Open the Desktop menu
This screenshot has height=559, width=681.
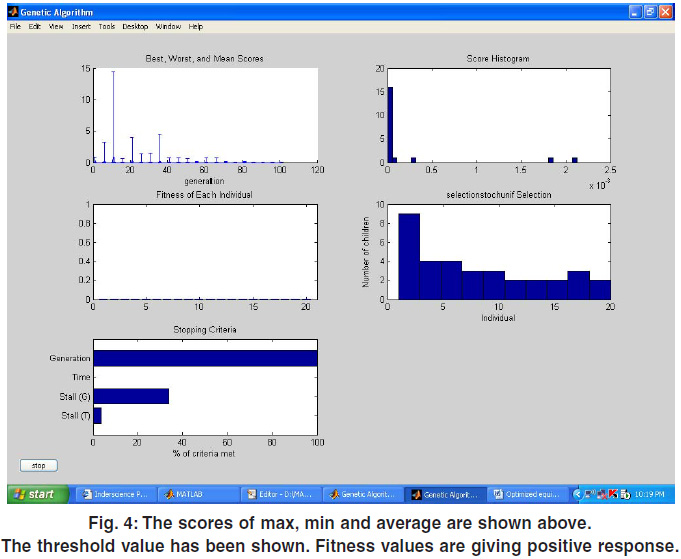pos(135,26)
